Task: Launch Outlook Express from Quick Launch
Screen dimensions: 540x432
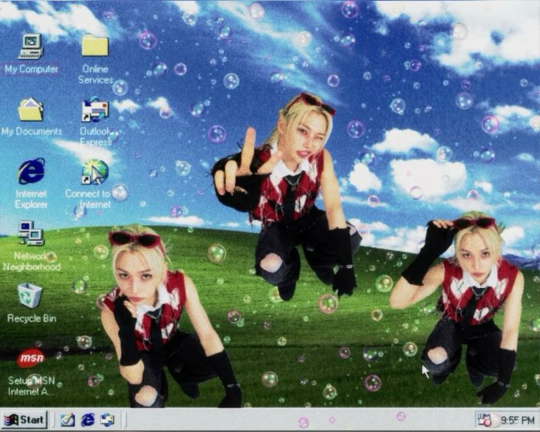Action: tap(107, 420)
